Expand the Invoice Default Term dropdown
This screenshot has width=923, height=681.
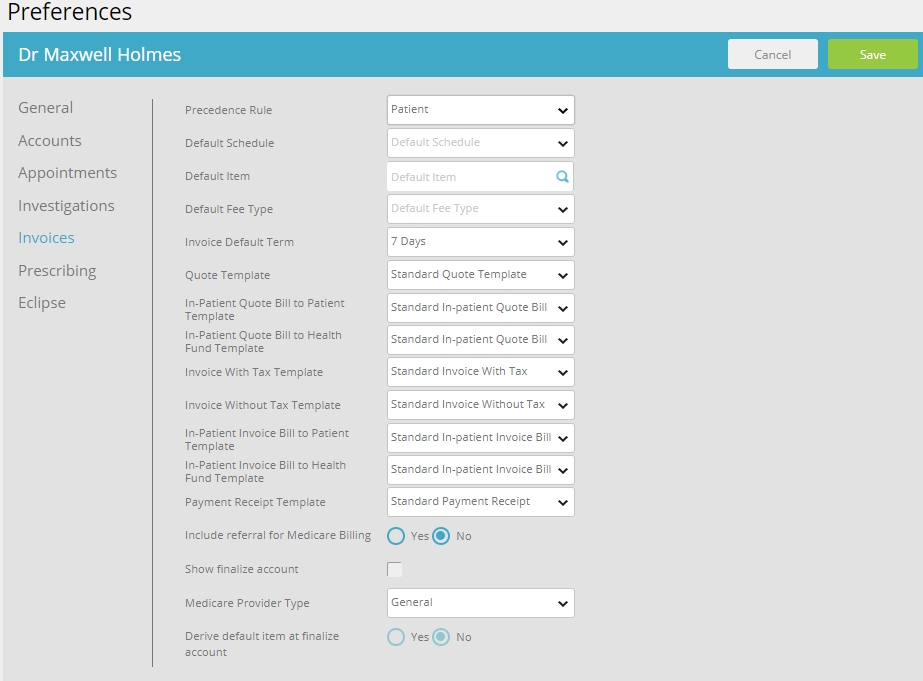click(480, 242)
